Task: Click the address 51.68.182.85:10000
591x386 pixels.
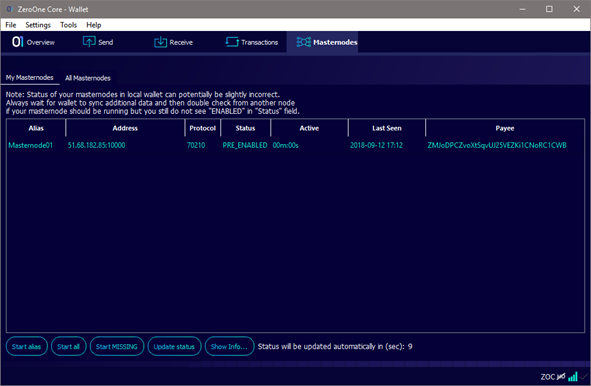Action: click(x=96, y=145)
